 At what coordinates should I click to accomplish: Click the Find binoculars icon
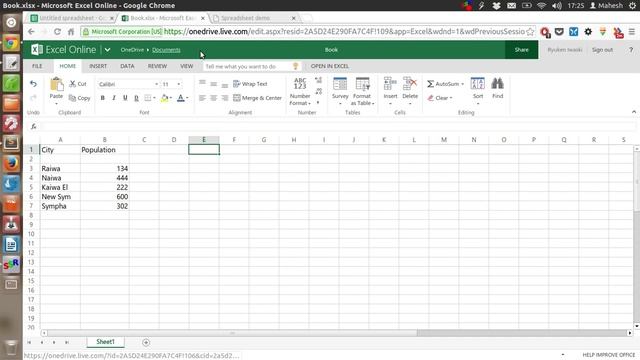pos(498,84)
